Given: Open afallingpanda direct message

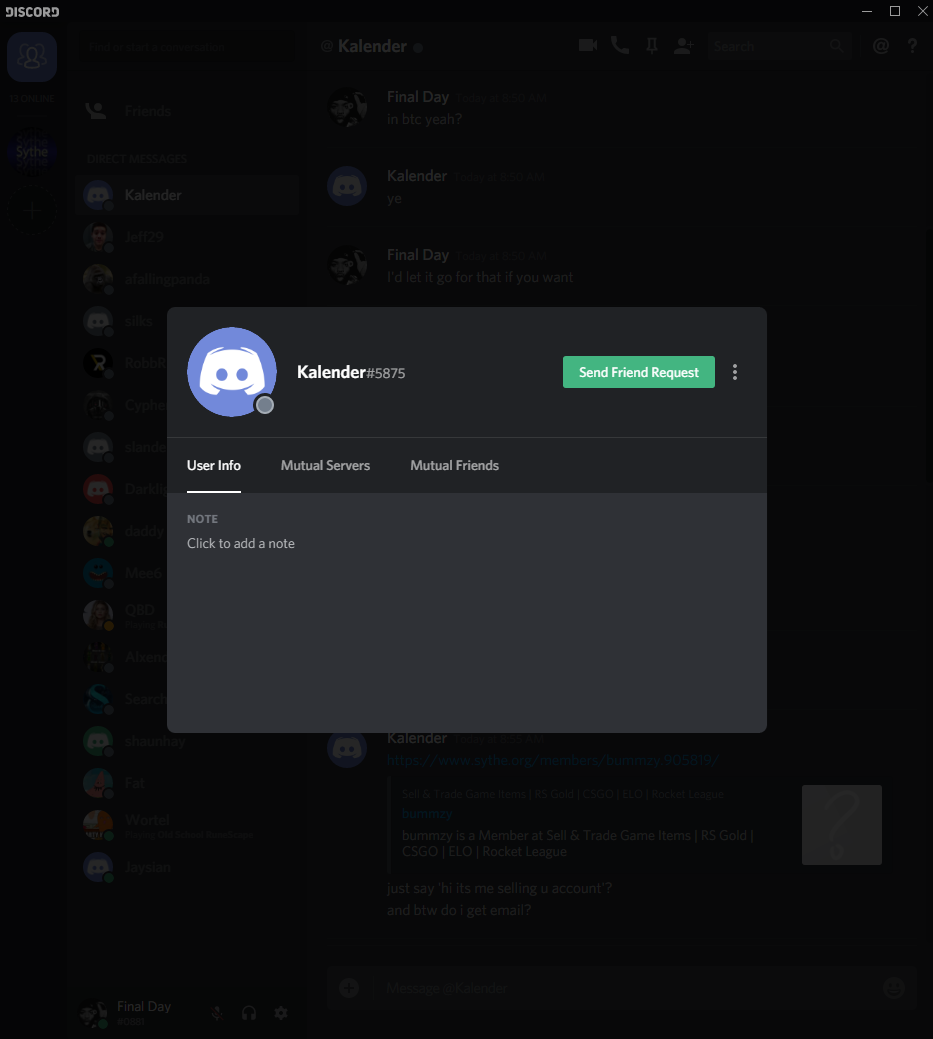Looking at the screenshot, I should (x=187, y=279).
